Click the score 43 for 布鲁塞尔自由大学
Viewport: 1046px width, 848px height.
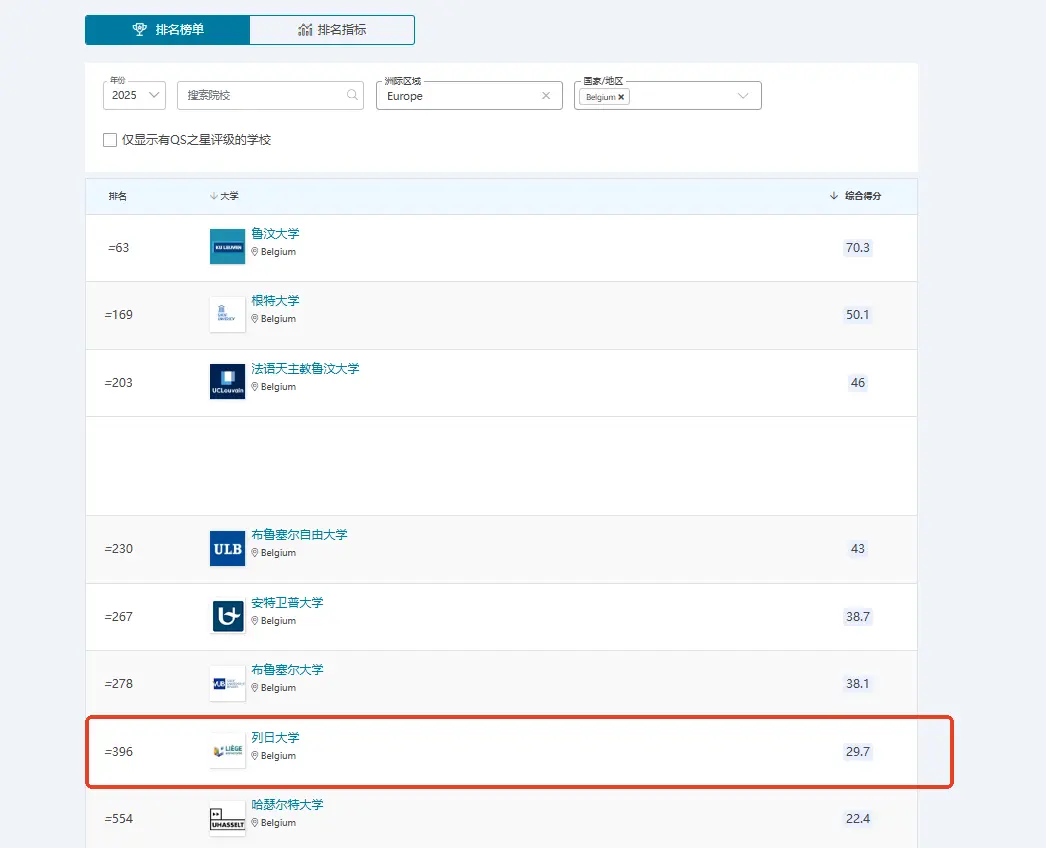857,549
